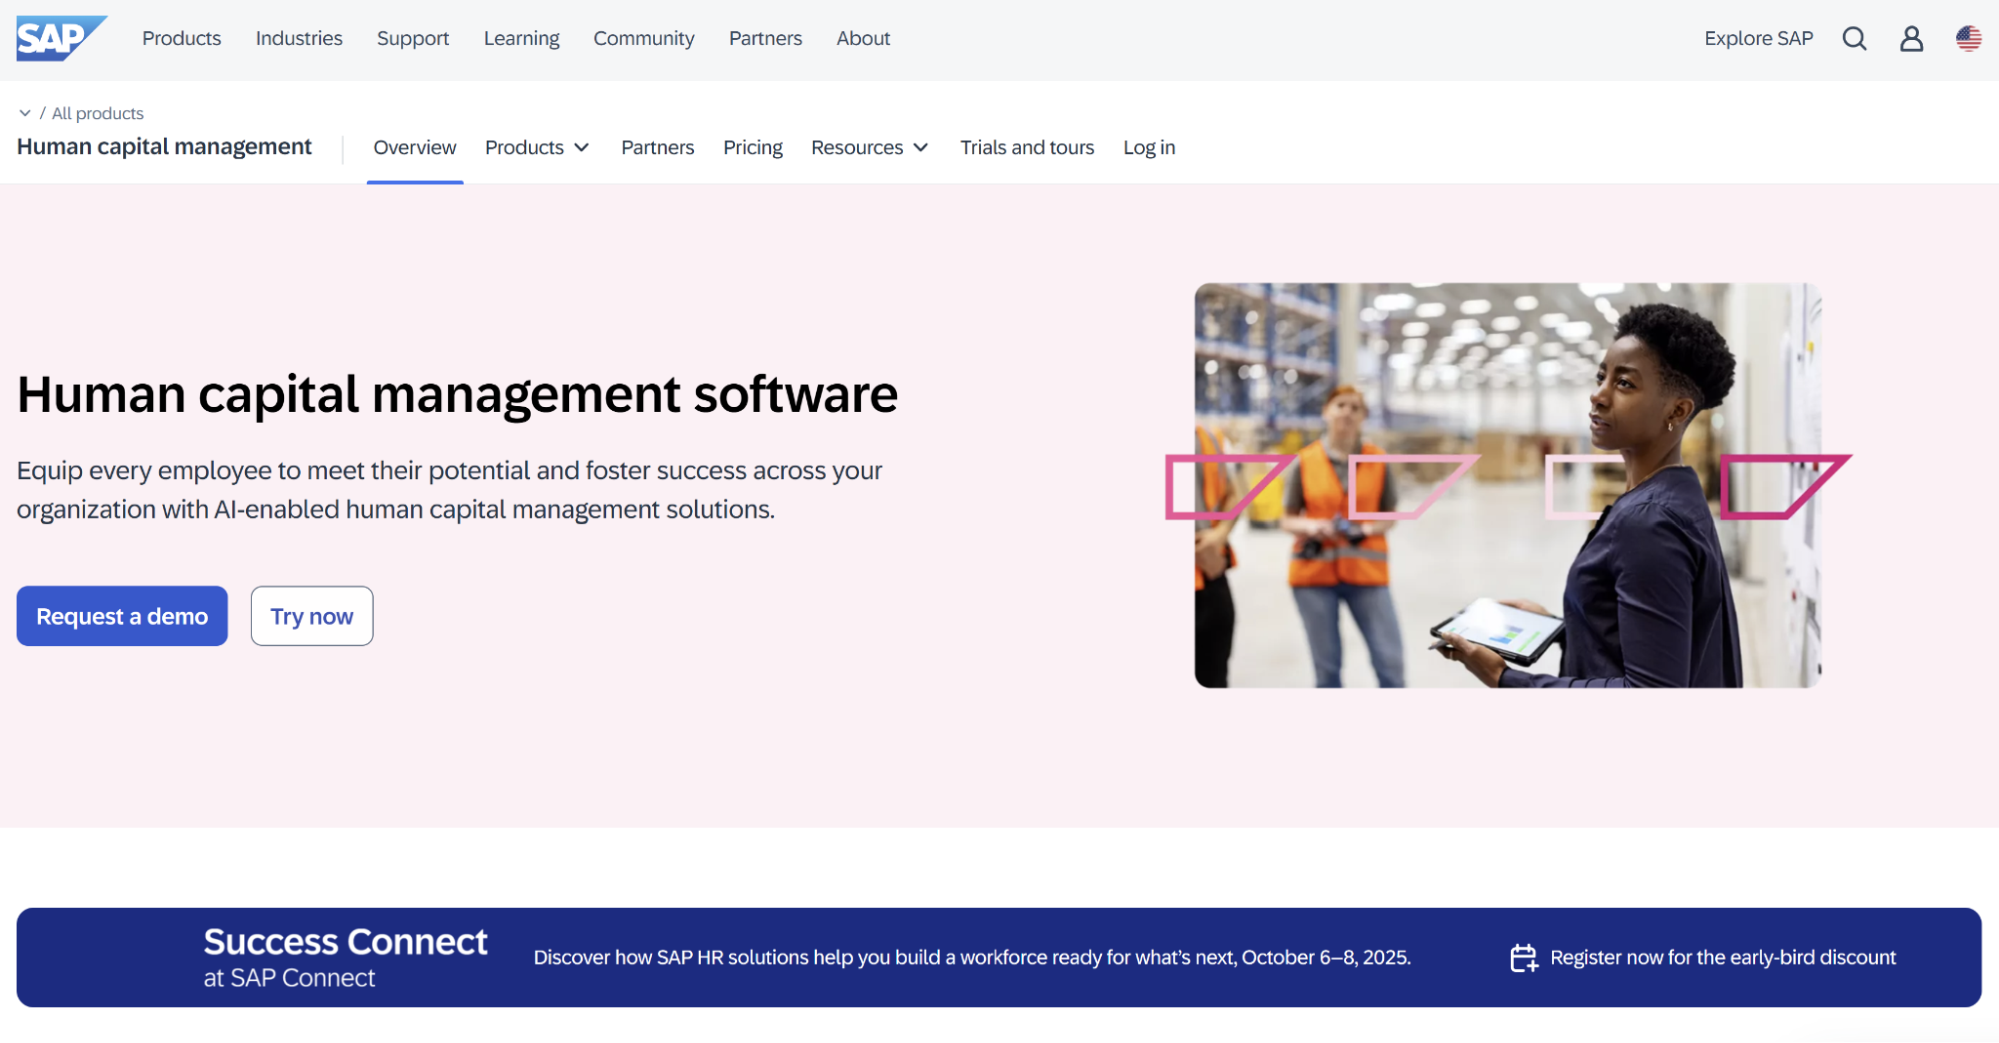Select the US flag language icon

1967,38
